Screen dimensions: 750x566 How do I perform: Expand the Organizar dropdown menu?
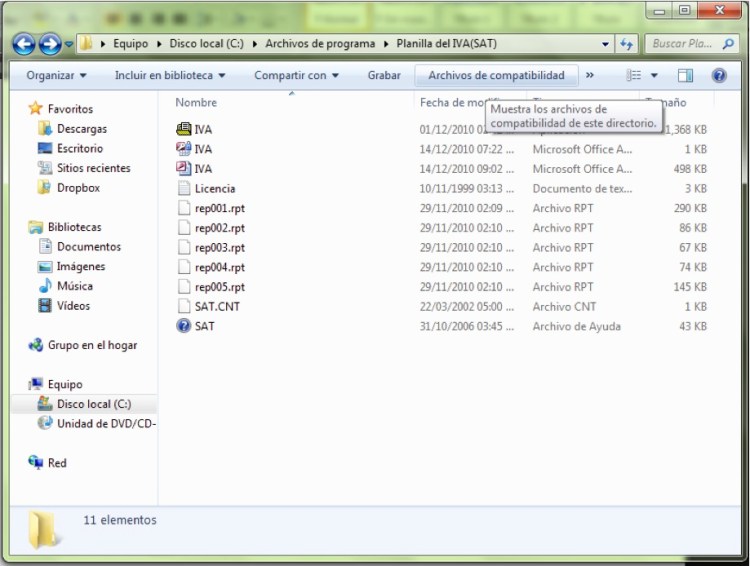56,75
